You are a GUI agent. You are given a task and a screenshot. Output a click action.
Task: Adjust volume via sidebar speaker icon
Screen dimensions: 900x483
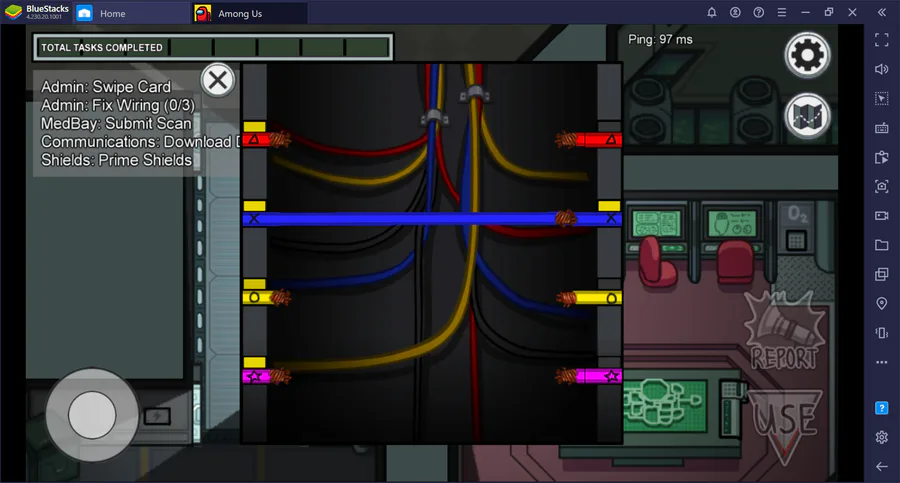(882, 69)
